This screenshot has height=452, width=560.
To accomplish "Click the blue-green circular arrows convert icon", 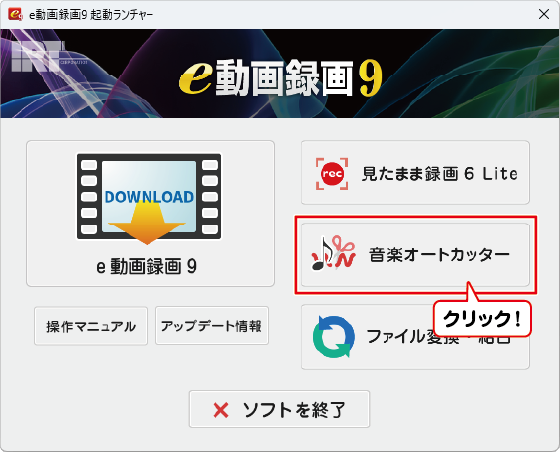I will 334,336.
